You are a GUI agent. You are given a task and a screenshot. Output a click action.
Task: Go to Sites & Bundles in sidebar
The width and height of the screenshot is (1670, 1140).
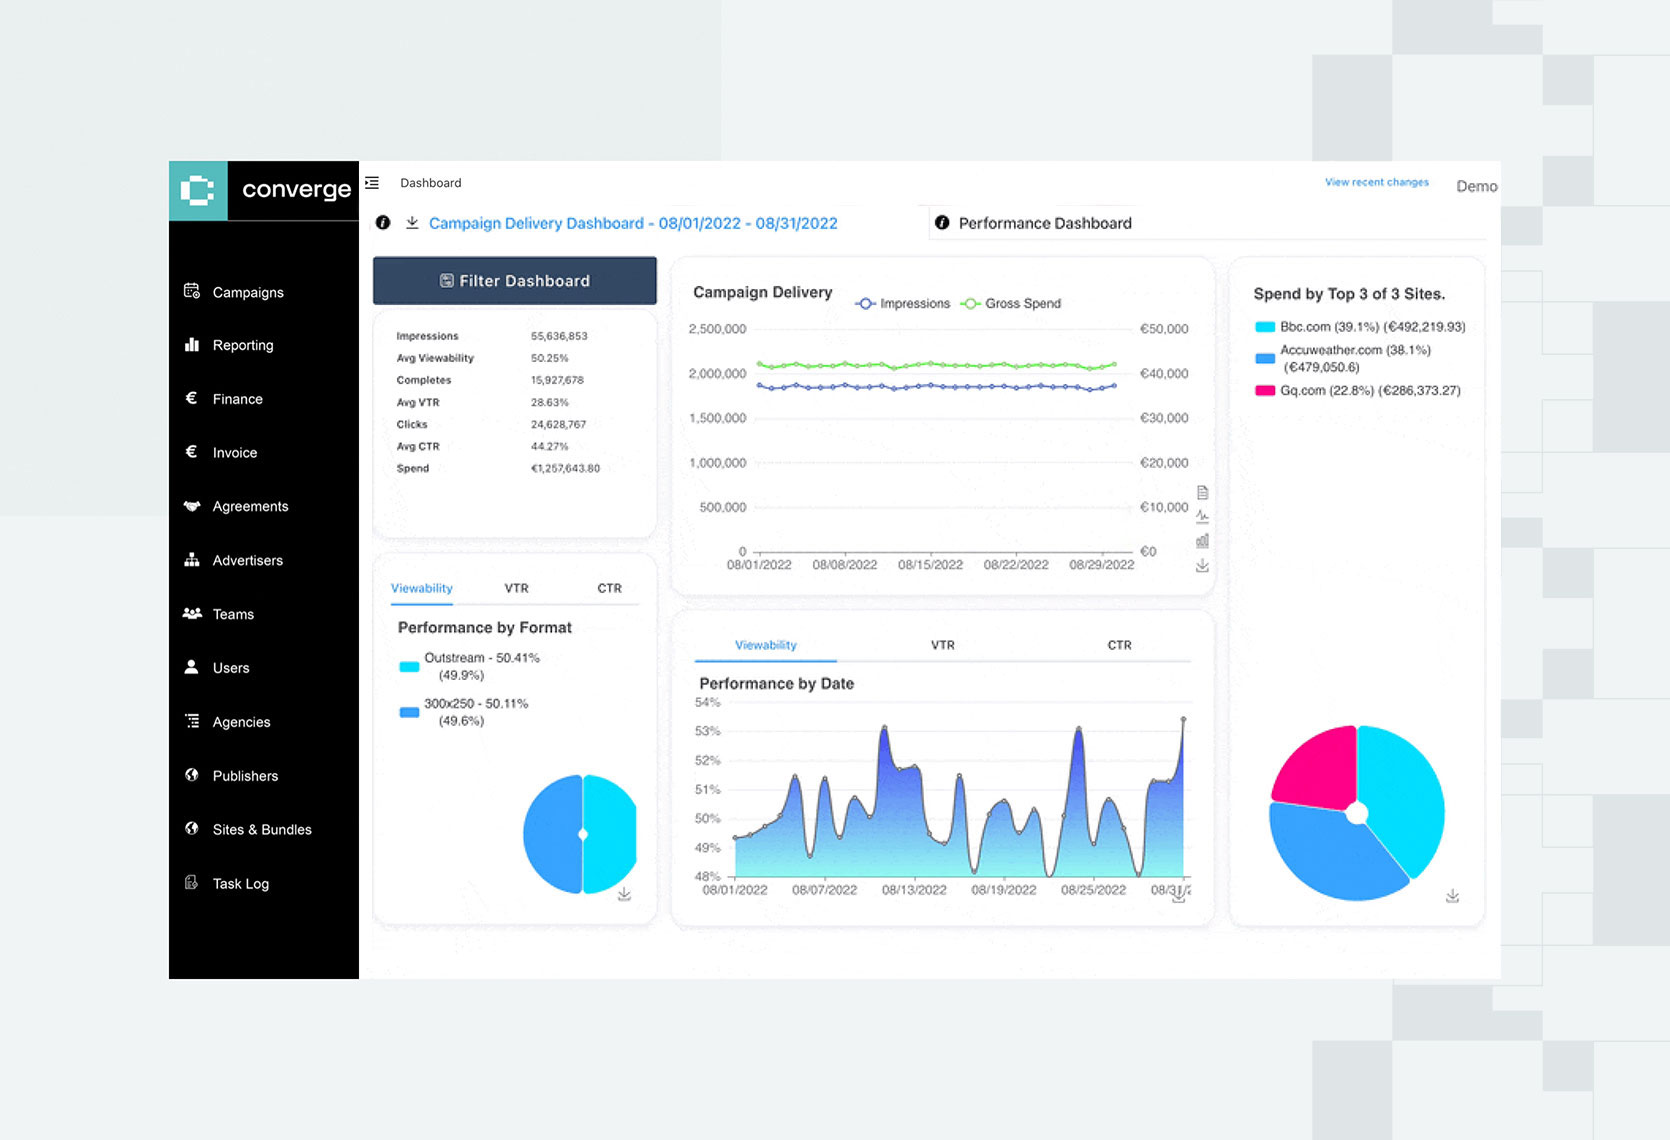point(262,830)
